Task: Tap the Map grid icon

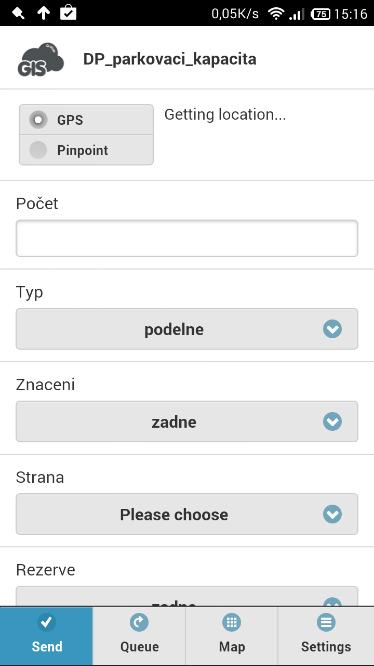Action: (x=231, y=623)
